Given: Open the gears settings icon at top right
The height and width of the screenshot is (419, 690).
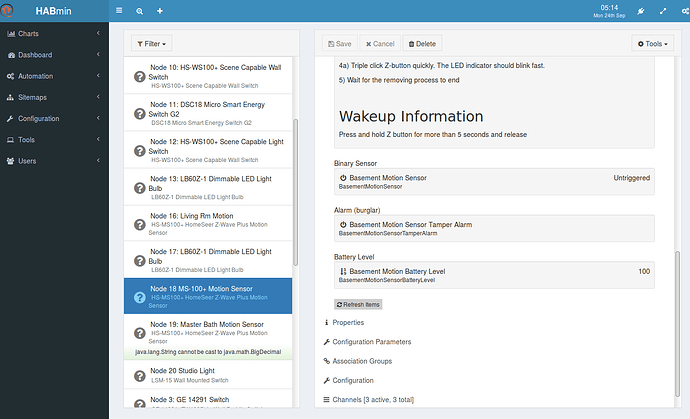Looking at the screenshot, I should [682, 11].
